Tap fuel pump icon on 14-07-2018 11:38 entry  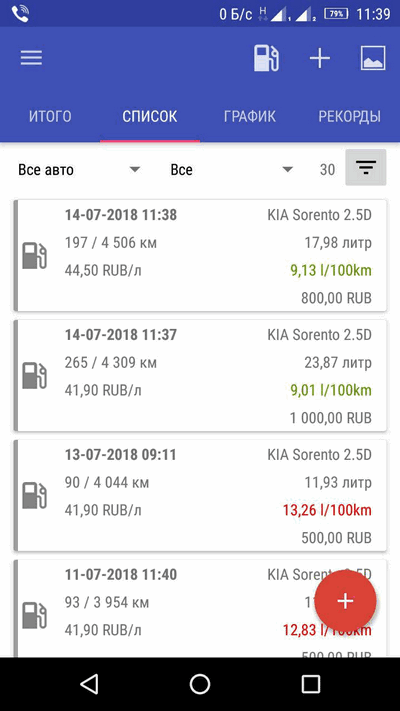34,256
